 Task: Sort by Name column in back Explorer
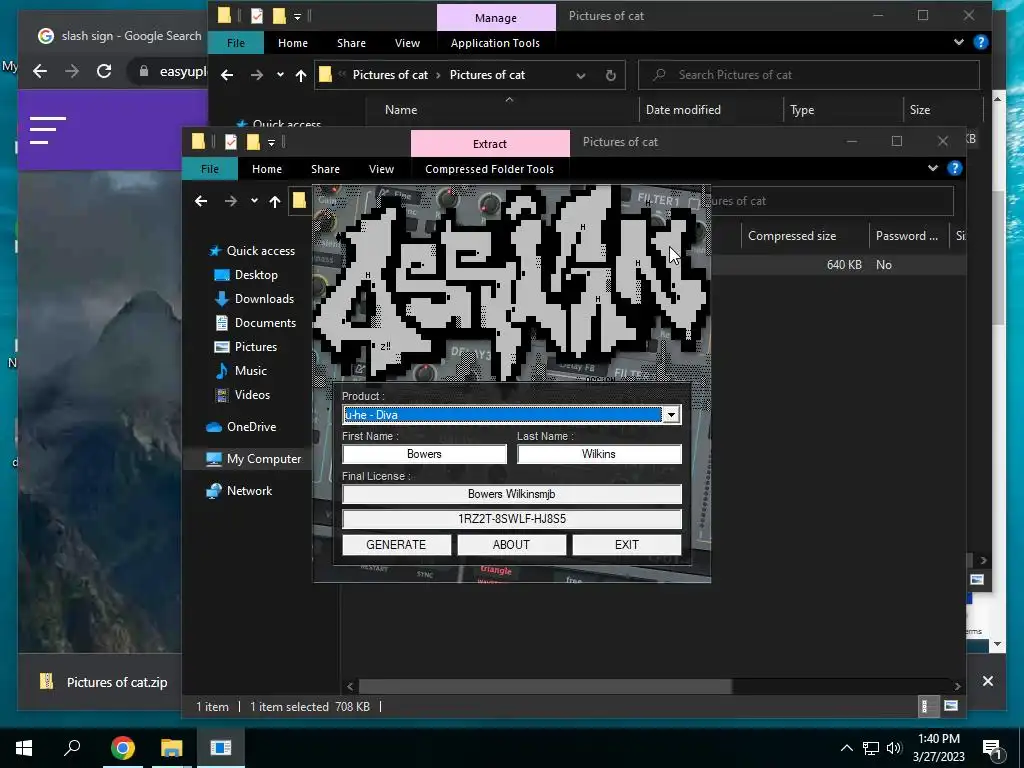502,110
